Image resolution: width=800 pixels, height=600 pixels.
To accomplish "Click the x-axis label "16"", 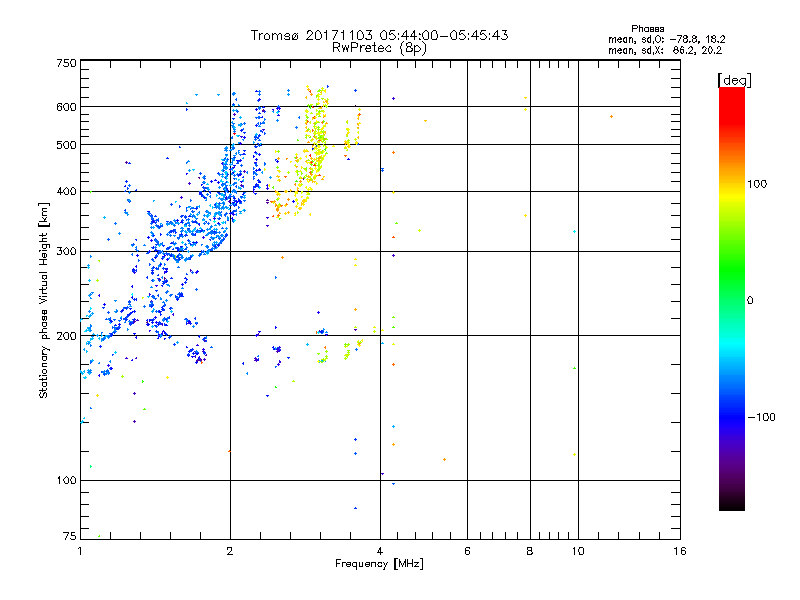I will click(680, 551).
